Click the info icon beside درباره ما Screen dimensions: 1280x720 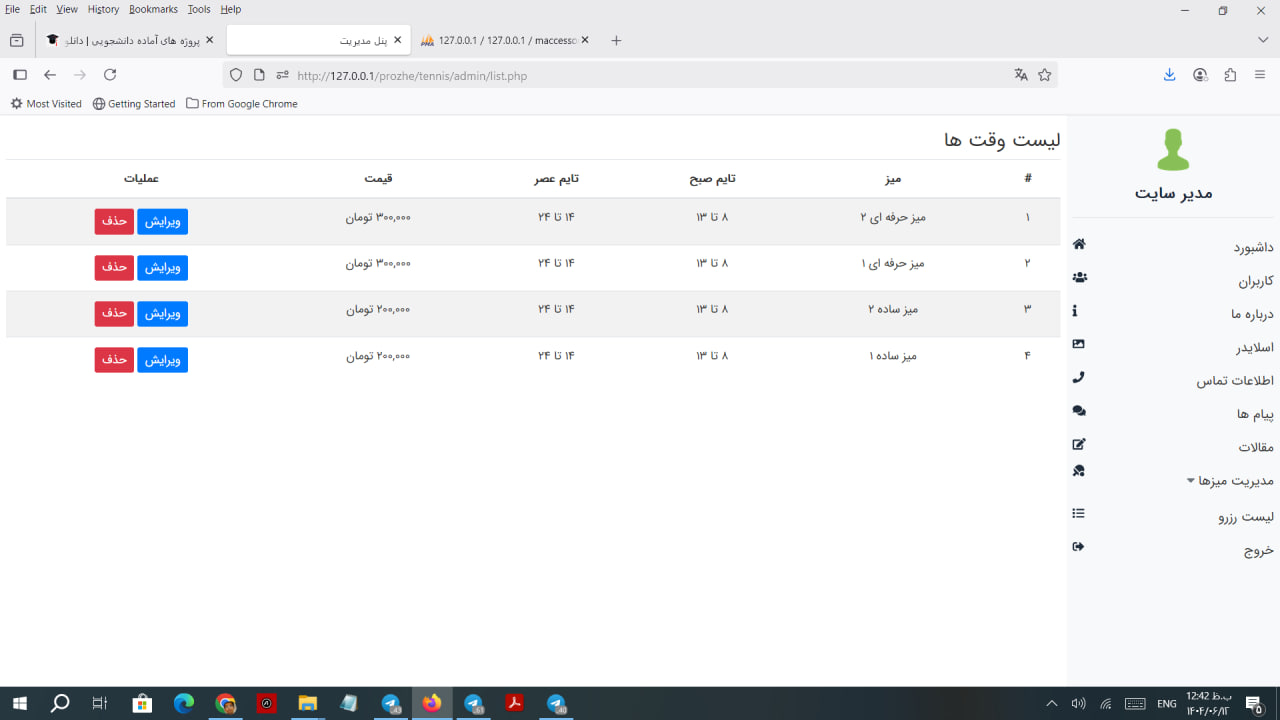[x=1075, y=311]
